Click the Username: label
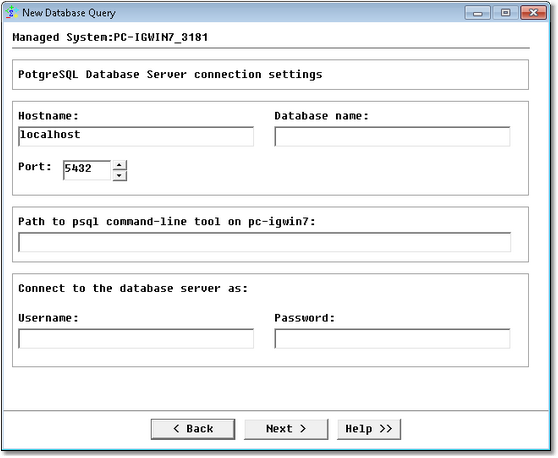 tap(48, 318)
